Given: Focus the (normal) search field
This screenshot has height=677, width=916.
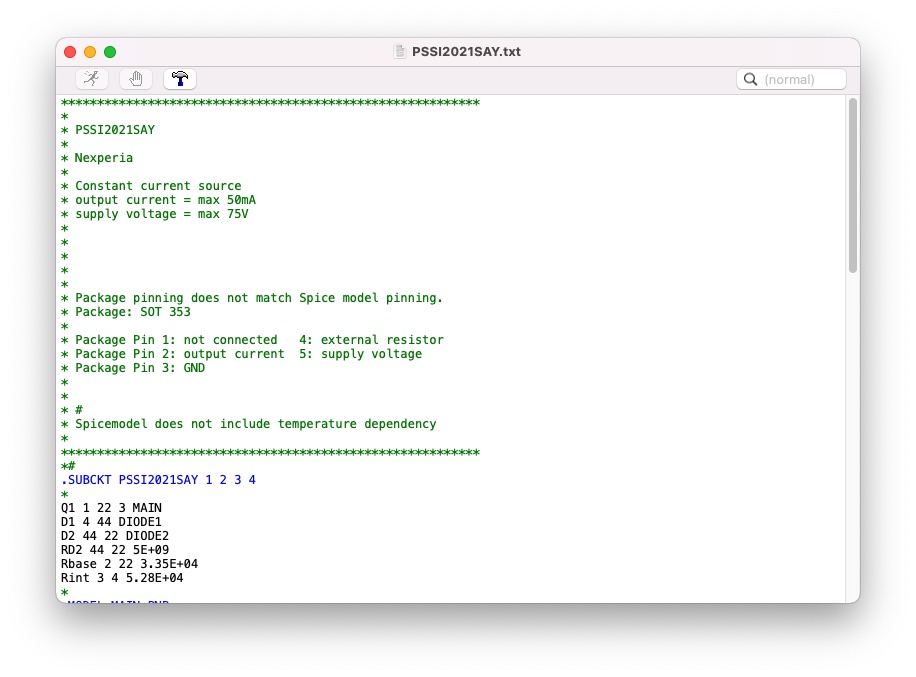Looking at the screenshot, I should pyautogui.click(x=791, y=79).
